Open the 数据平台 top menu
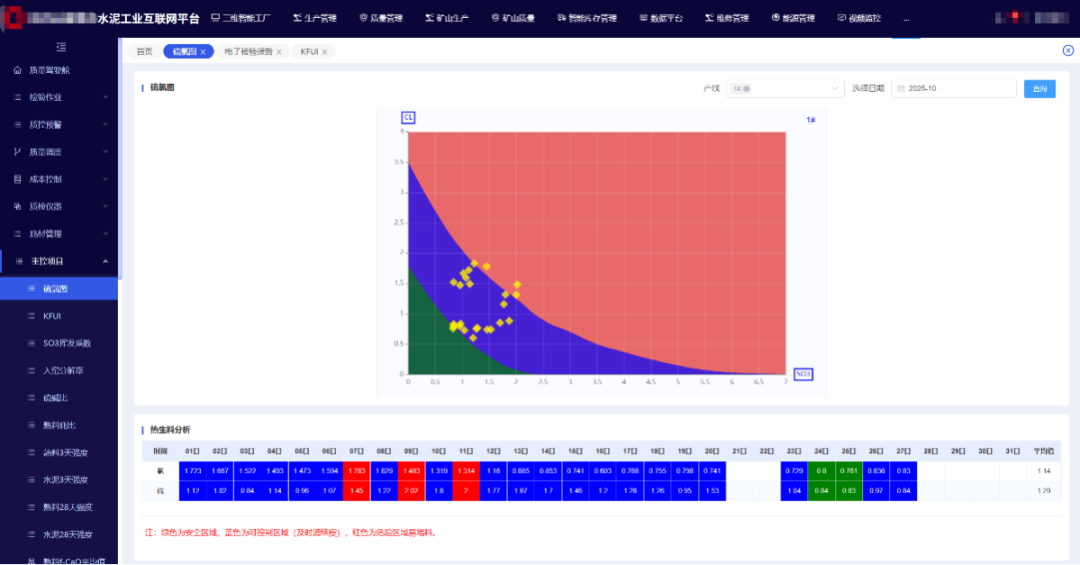The width and height of the screenshot is (1080, 565). pyautogui.click(x=670, y=18)
